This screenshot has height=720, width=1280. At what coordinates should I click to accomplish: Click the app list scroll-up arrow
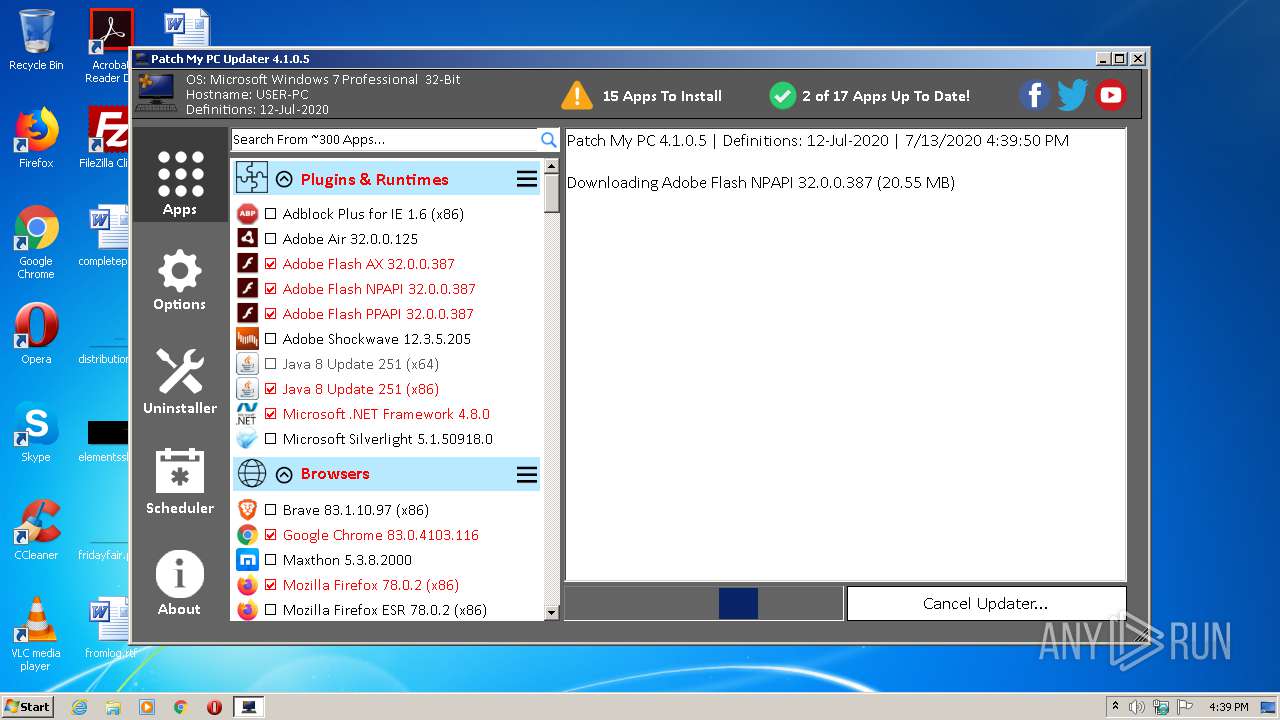(x=552, y=167)
